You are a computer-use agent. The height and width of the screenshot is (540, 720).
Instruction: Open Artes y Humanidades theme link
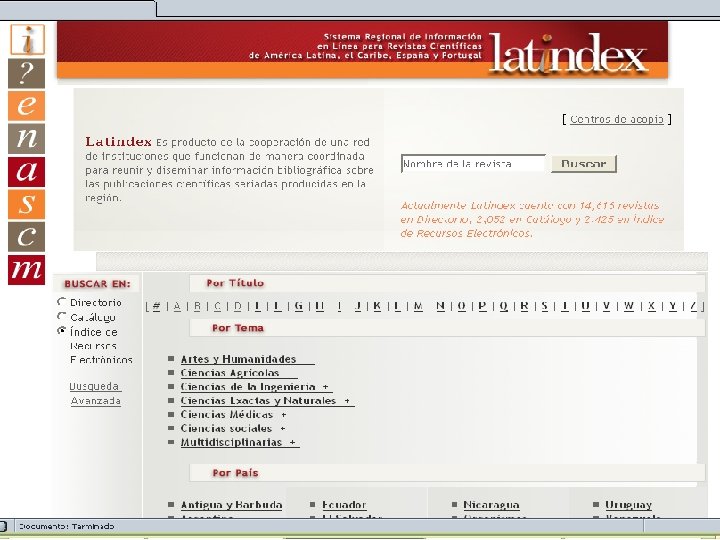238,359
